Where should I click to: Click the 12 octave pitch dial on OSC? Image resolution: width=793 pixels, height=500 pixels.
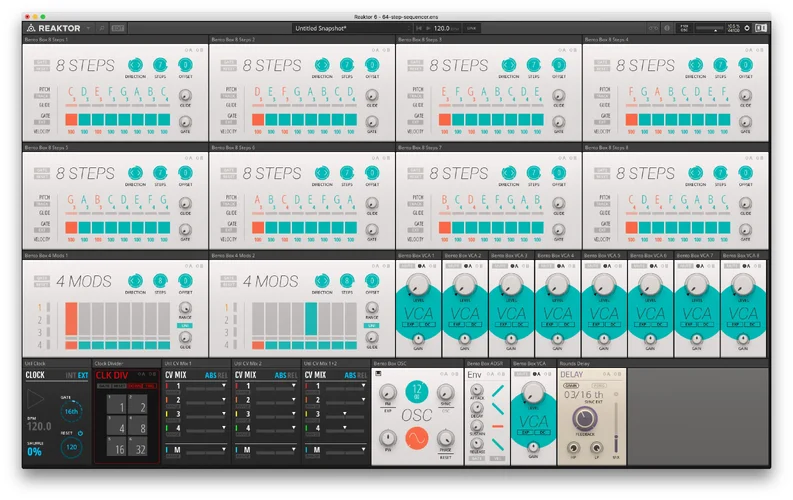417,391
